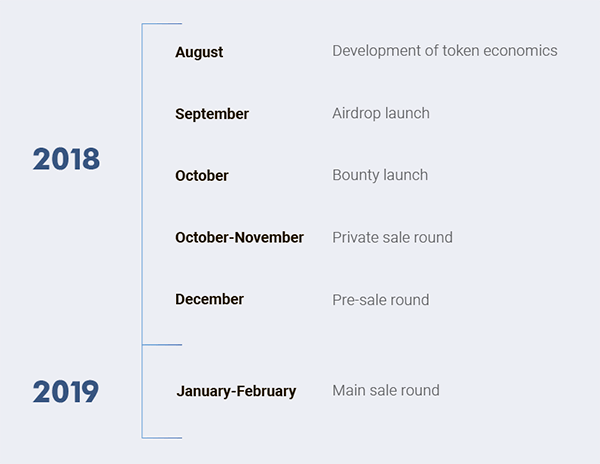Click the bottom timeline bracket tick
This screenshot has height=464, width=600.
tap(162, 438)
